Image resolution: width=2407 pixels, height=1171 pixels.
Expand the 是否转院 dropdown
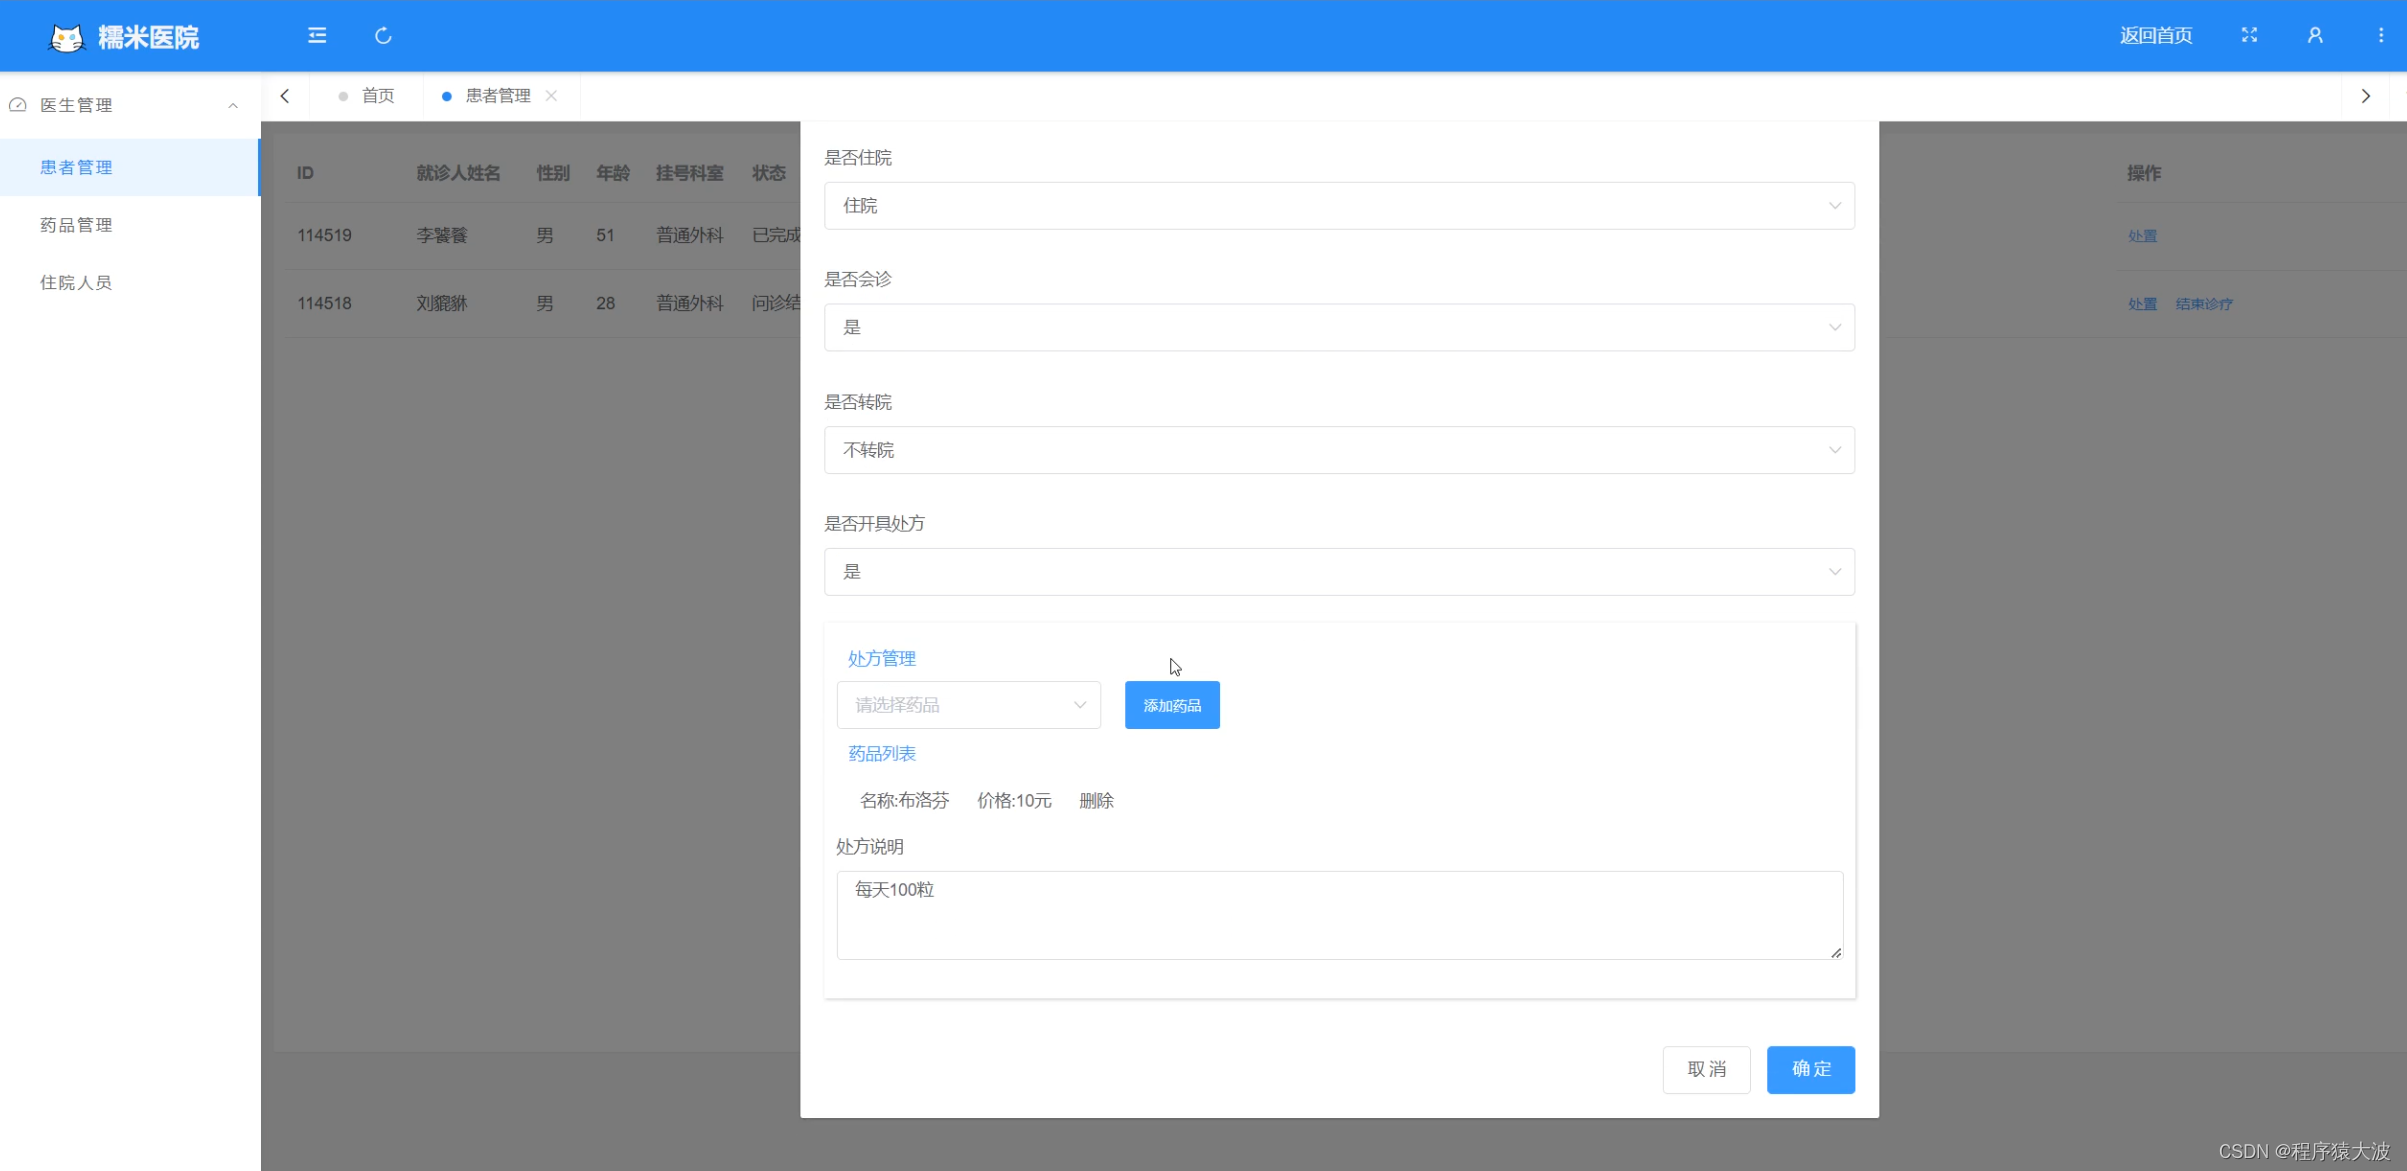[1338, 450]
